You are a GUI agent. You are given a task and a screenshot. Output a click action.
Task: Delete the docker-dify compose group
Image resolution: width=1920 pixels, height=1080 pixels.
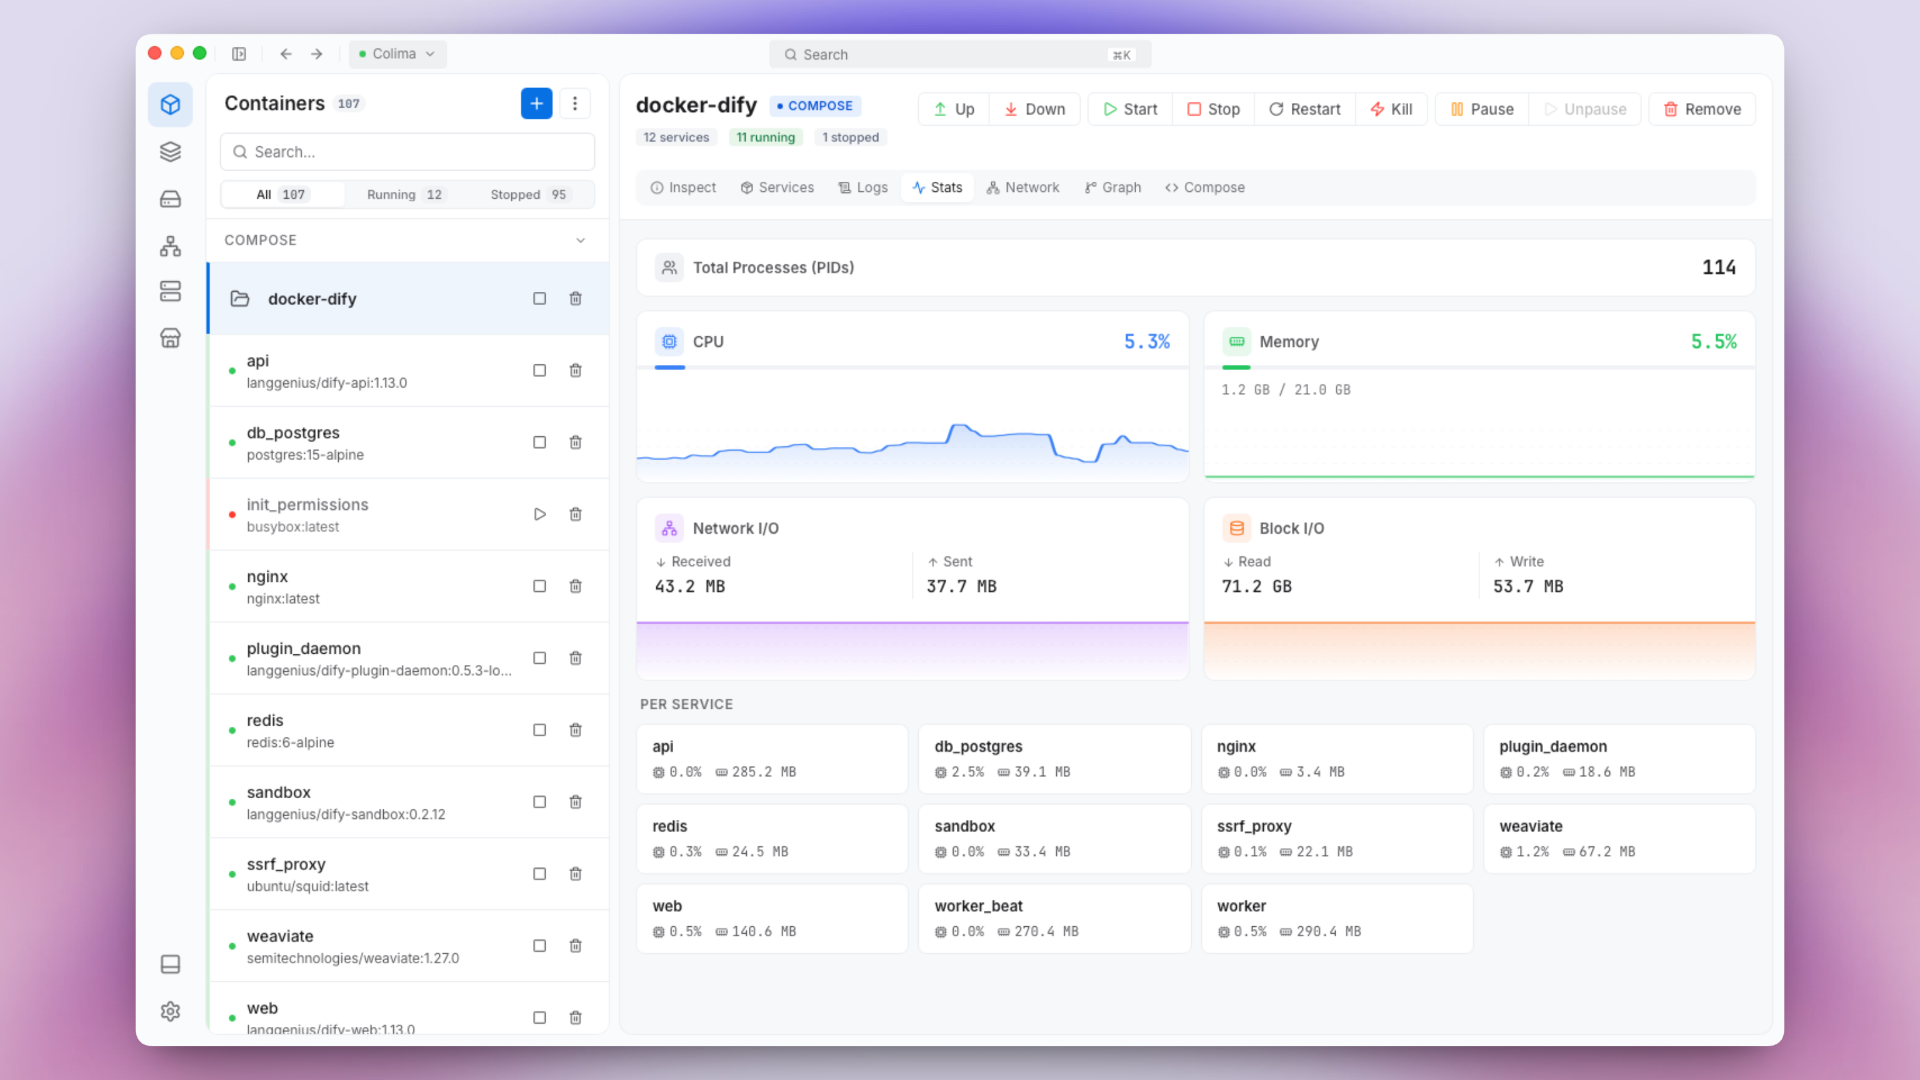[x=575, y=299]
